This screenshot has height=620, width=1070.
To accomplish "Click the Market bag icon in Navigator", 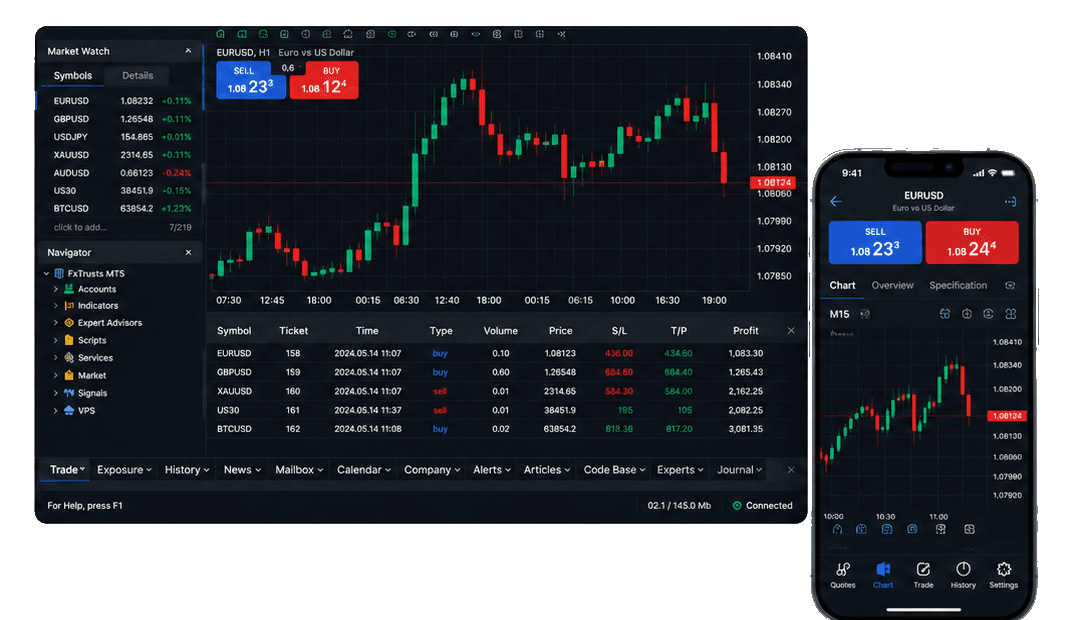I will click(x=69, y=375).
